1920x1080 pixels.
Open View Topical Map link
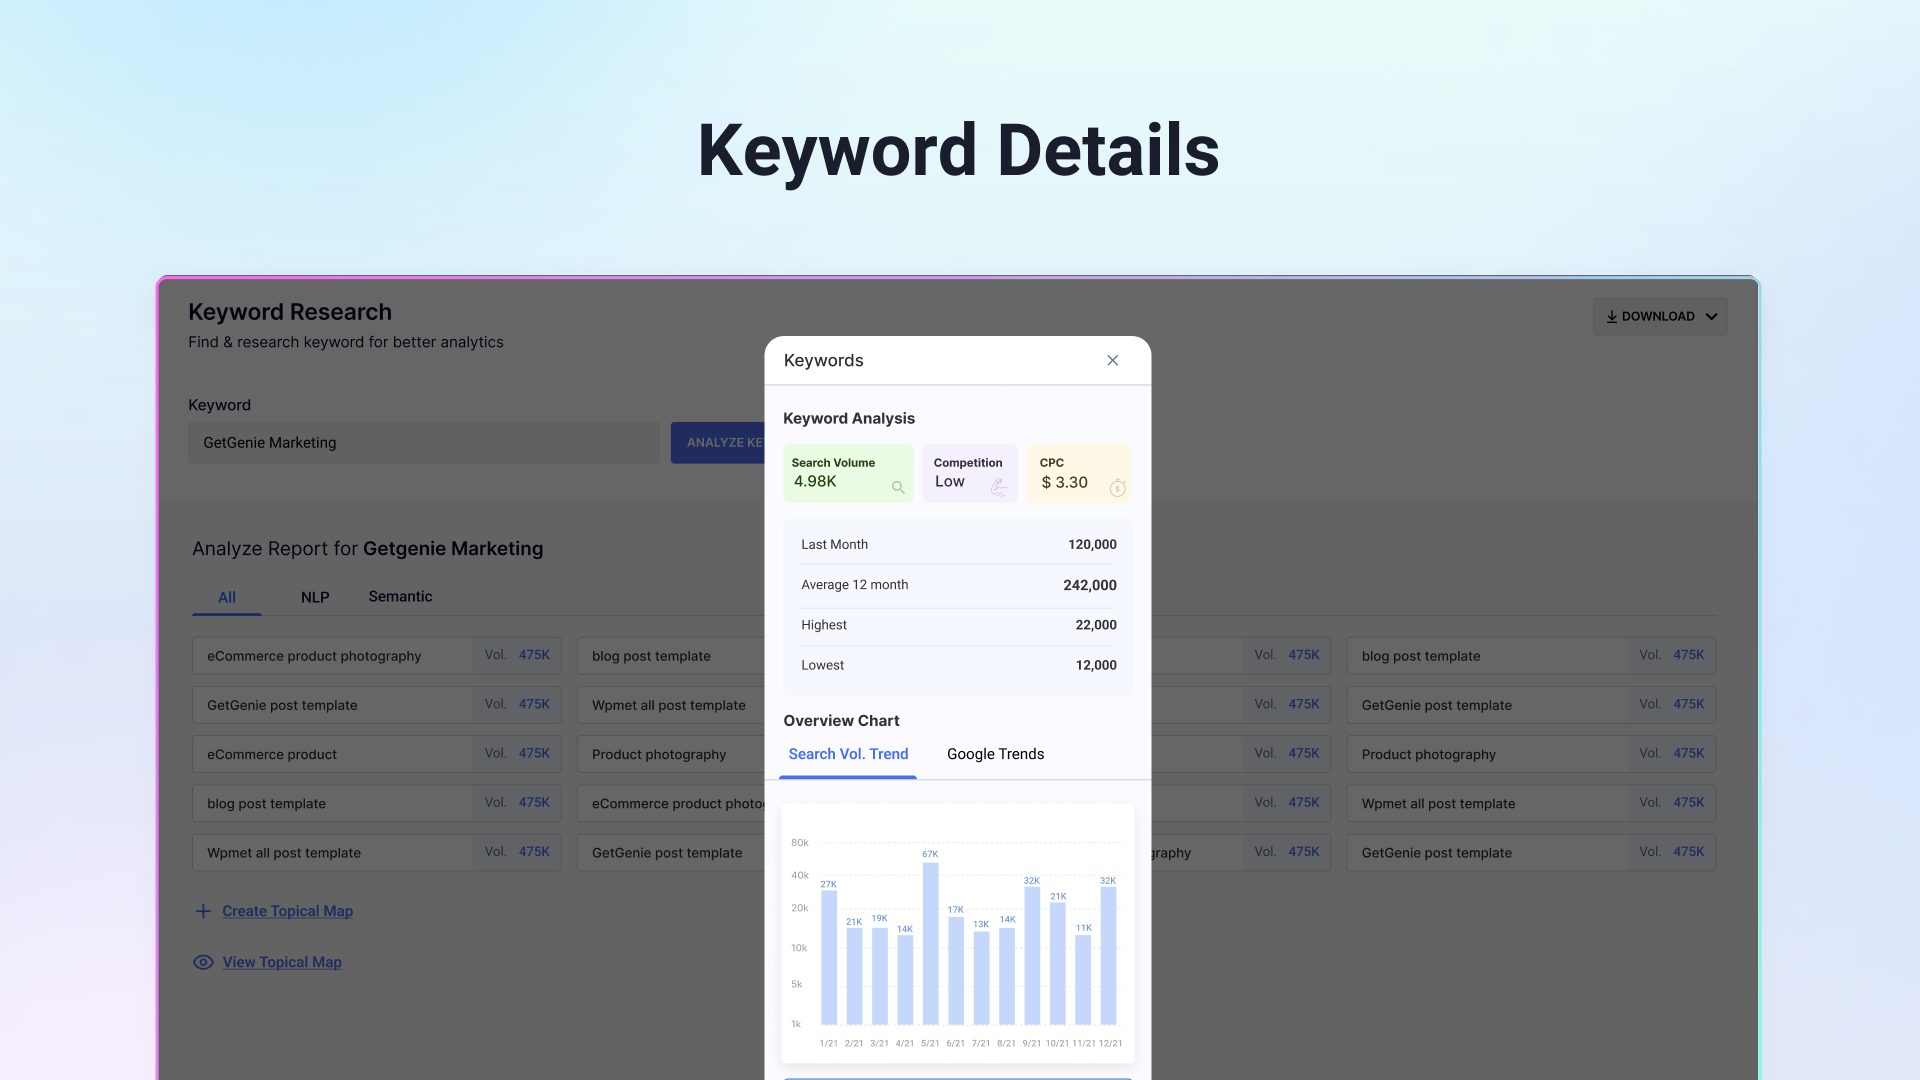tap(282, 962)
